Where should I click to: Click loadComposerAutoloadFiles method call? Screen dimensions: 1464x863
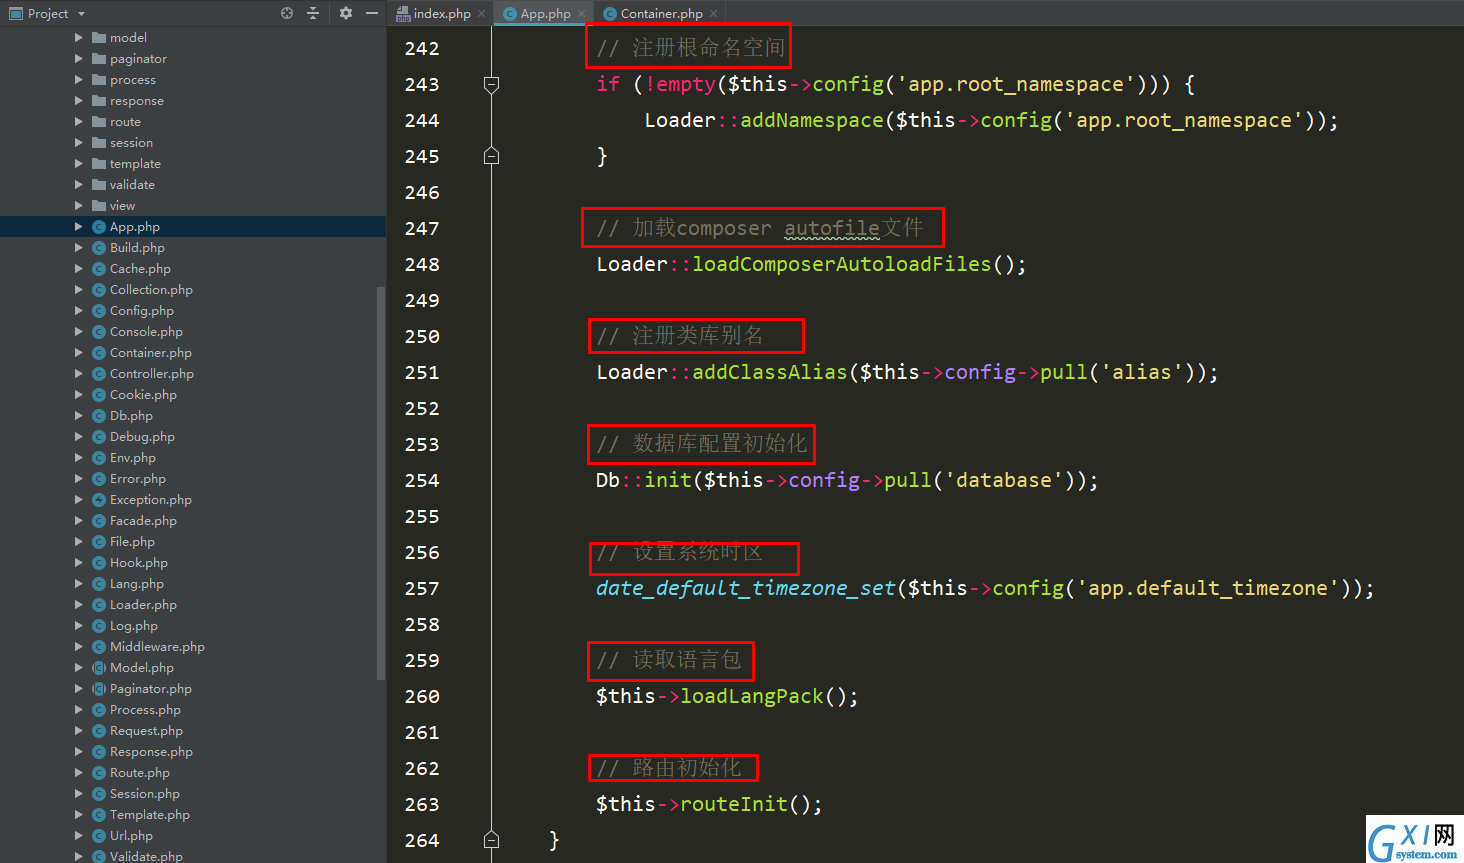[x=842, y=264]
